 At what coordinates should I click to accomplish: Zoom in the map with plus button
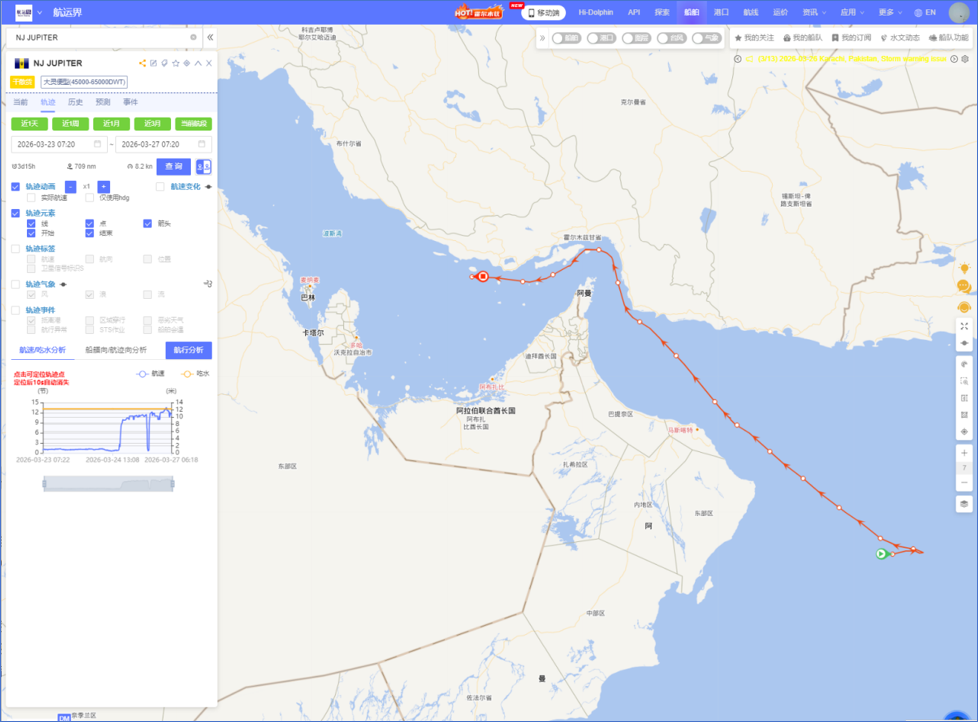point(964,453)
